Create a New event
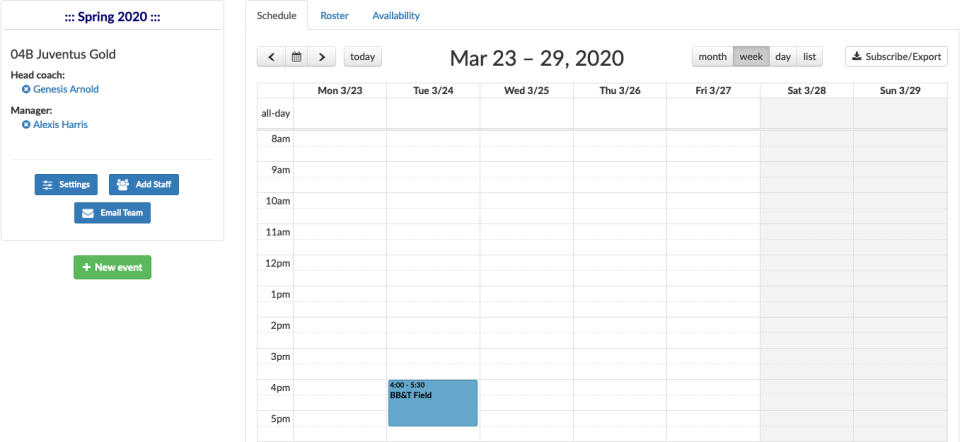960x442 pixels. 112,267
